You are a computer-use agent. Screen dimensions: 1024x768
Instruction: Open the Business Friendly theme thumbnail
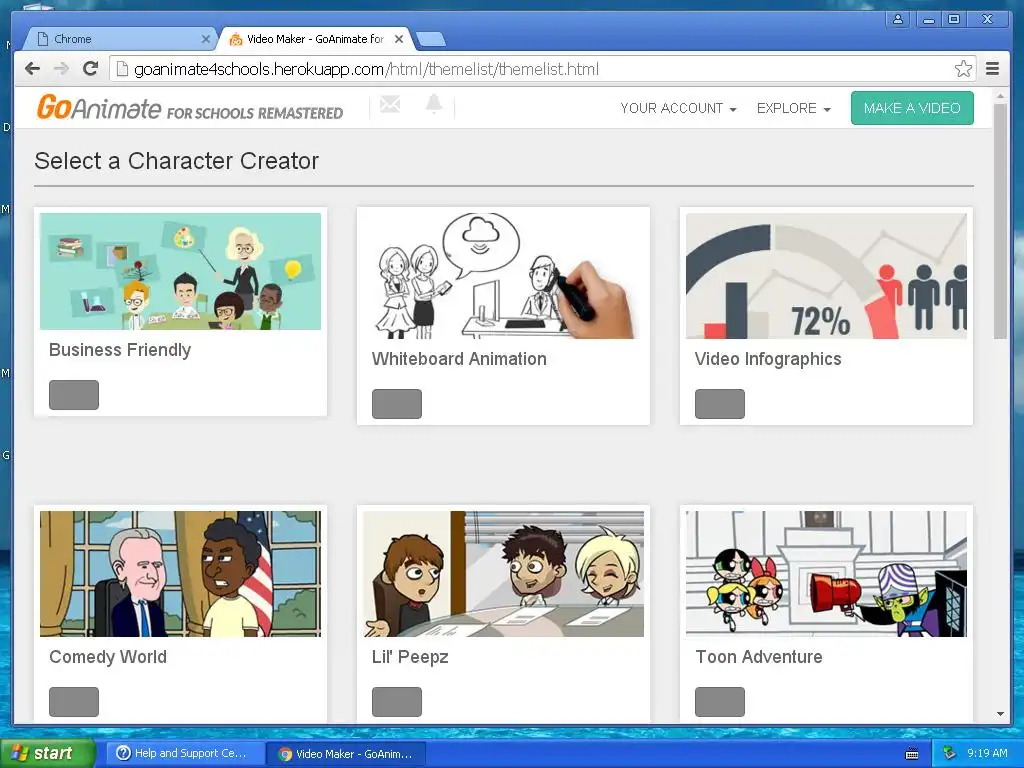tap(180, 271)
